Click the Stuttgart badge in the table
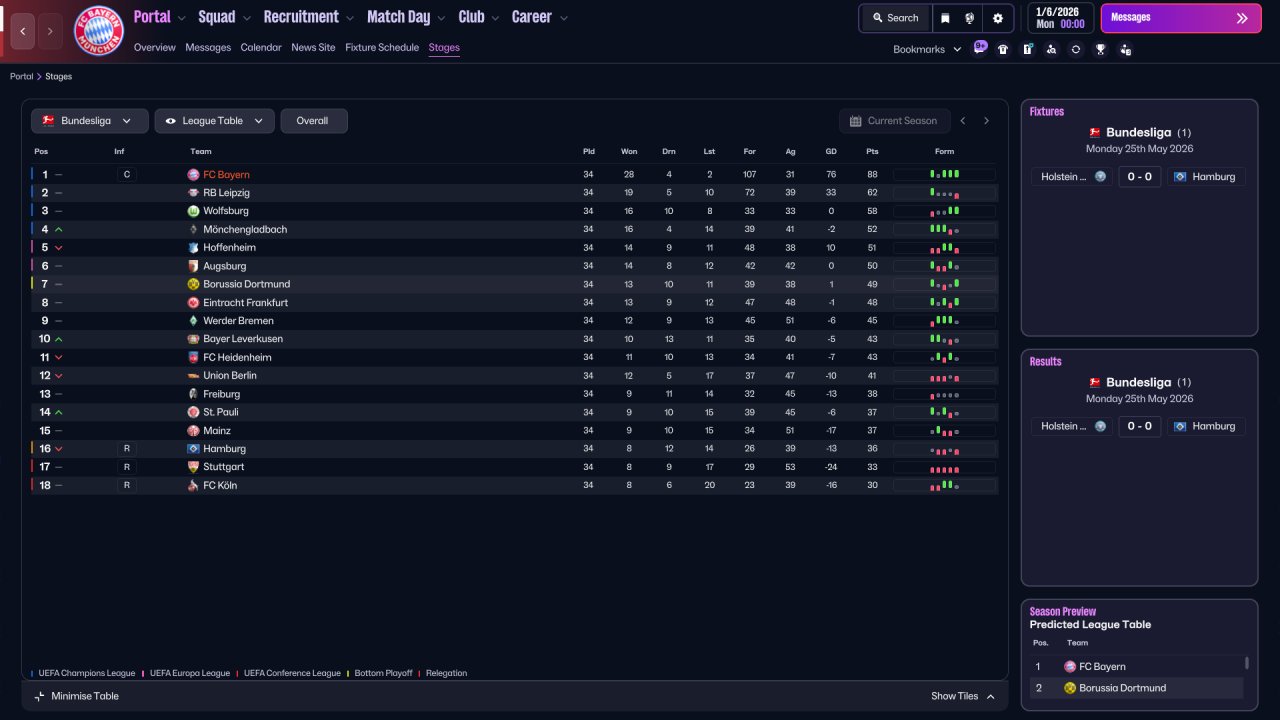The image size is (1280, 720). click(193, 467)
